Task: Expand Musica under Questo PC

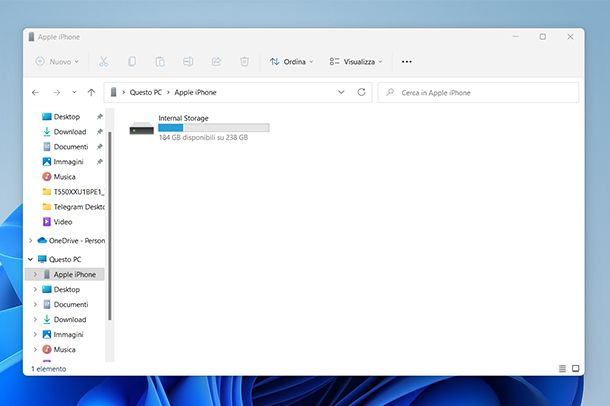Action: tap(35, 350)
